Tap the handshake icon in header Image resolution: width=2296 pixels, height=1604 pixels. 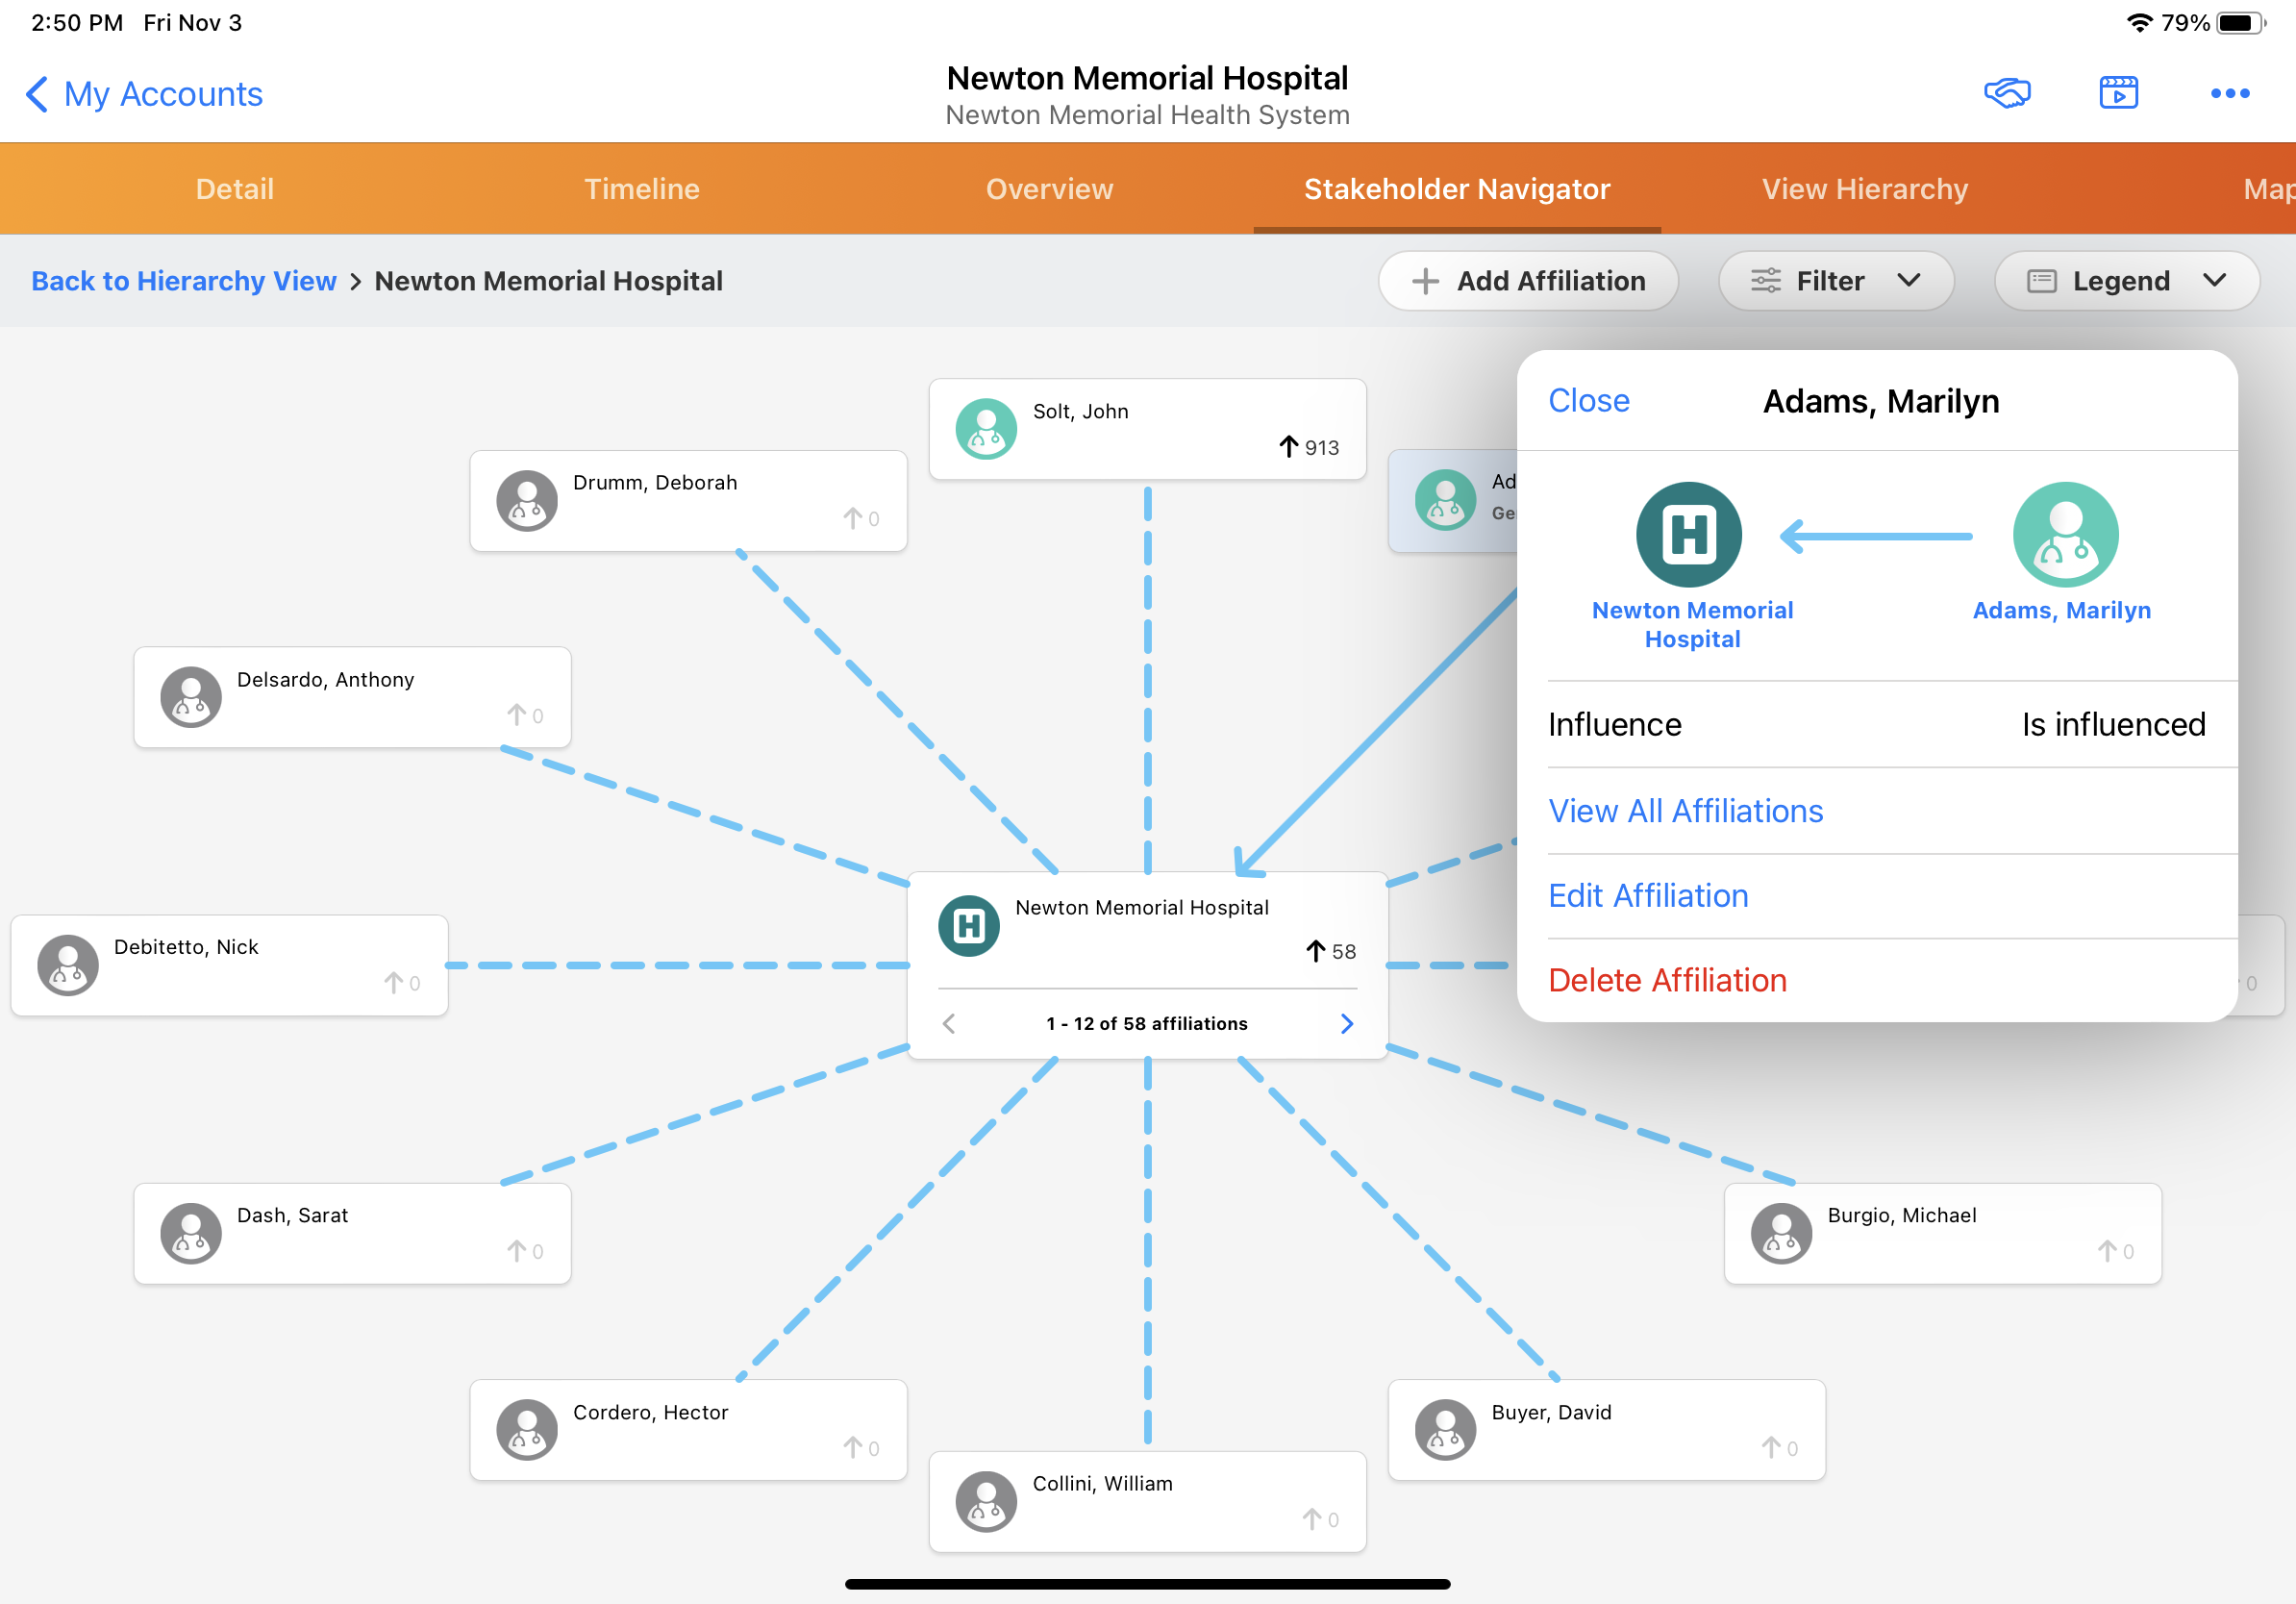coord(2006,93)
